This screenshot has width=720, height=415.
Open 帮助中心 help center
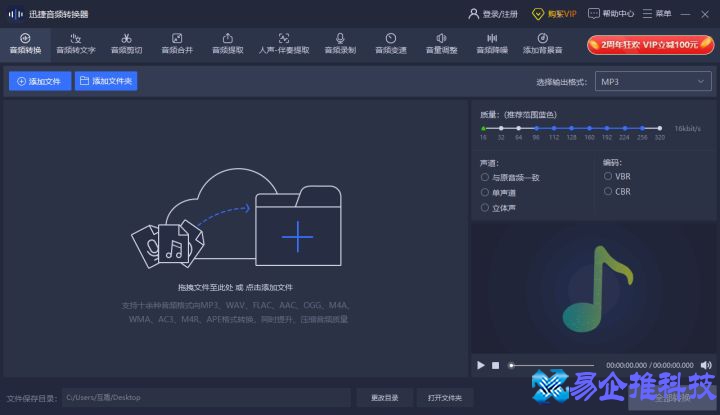click(611, 14)
